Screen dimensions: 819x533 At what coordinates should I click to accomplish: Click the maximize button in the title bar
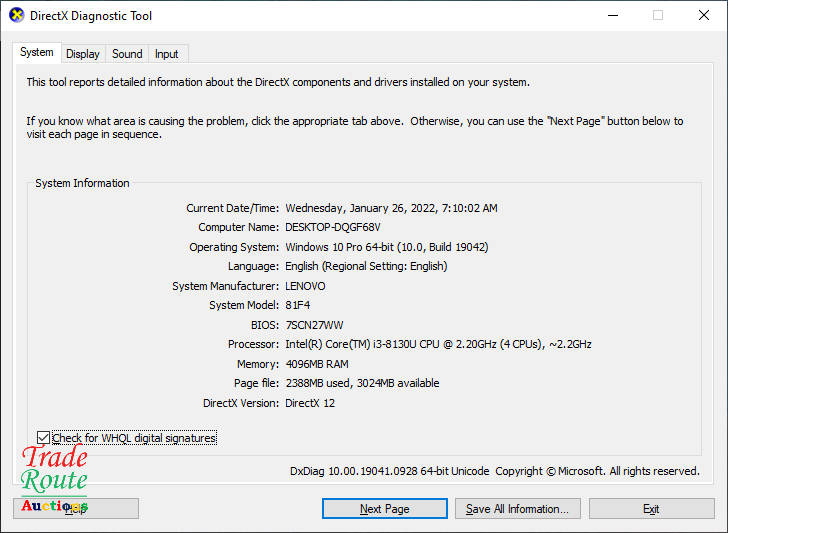[x=658, y=16]
